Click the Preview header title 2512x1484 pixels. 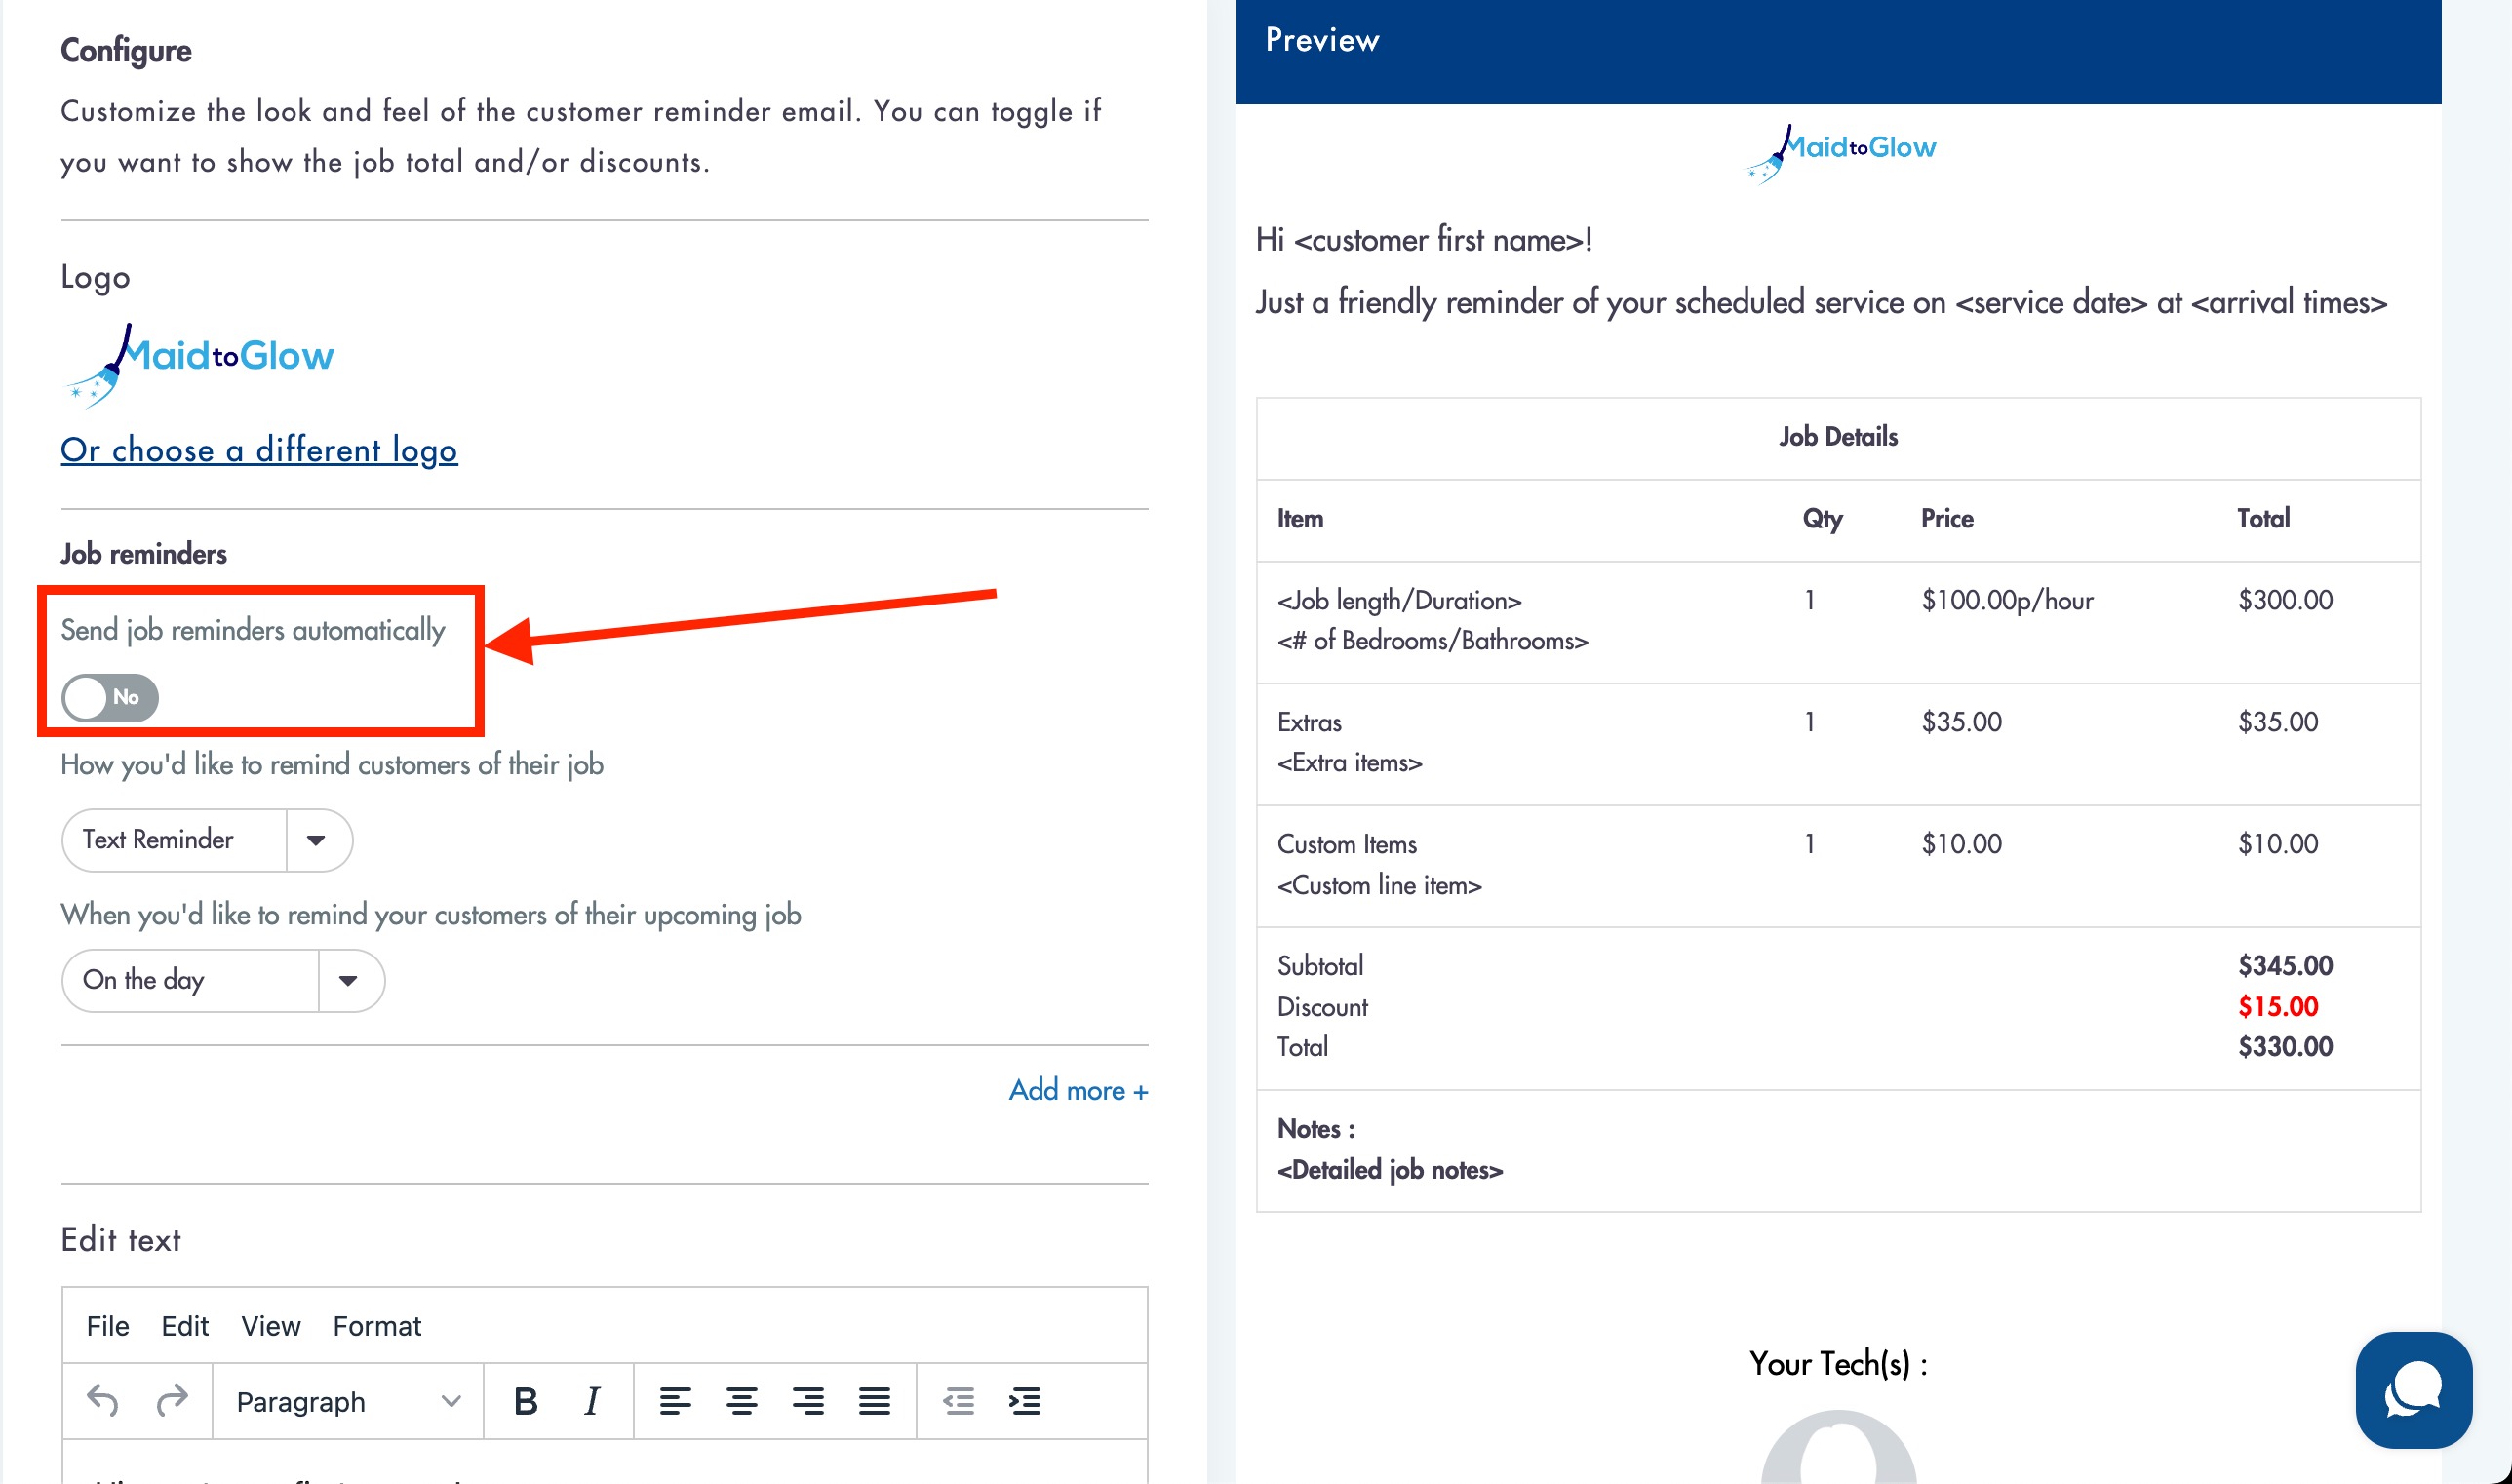pyautogui.click(x=1322, y=40)
